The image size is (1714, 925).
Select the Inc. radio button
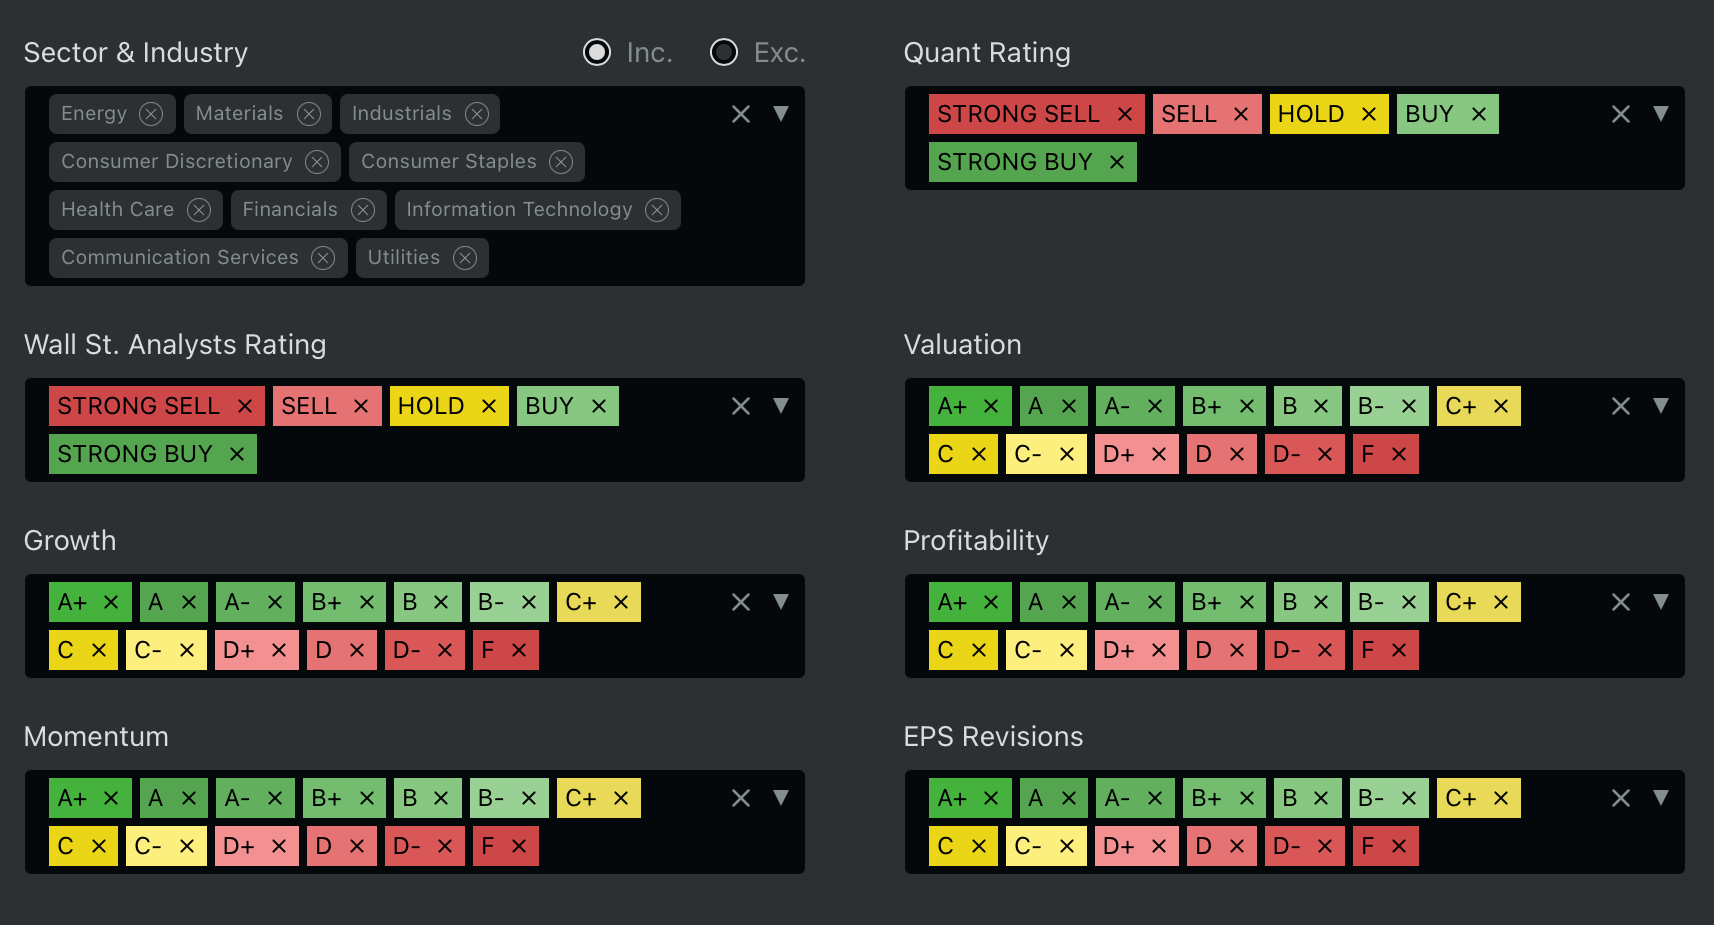coord(597,52)
